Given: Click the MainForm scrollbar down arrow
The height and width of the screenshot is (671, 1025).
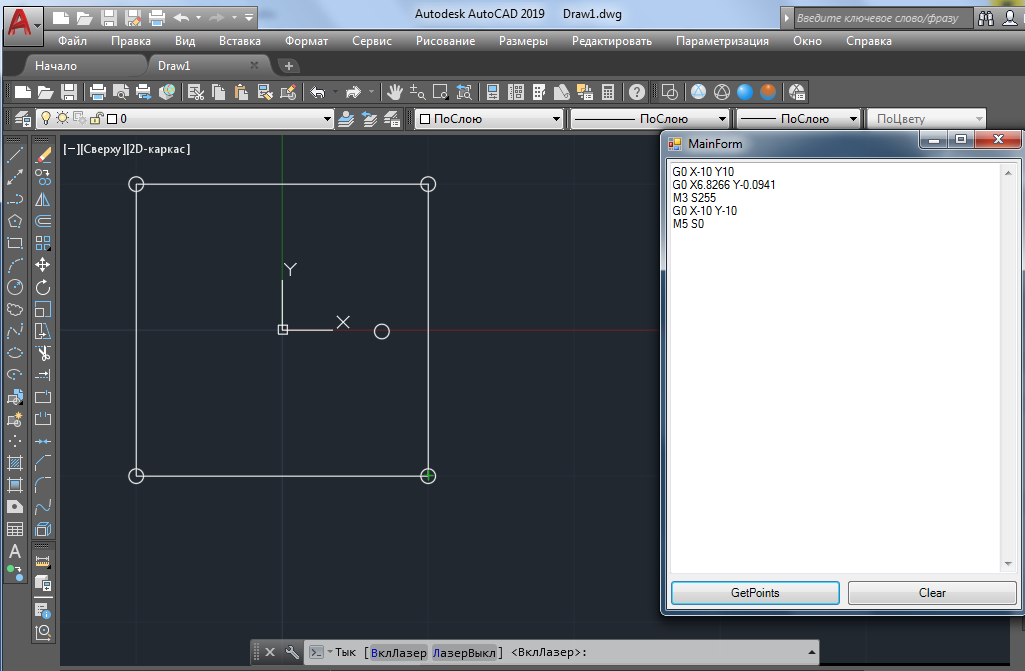Looking at the screenshot, I should (x=1008, y=564).
